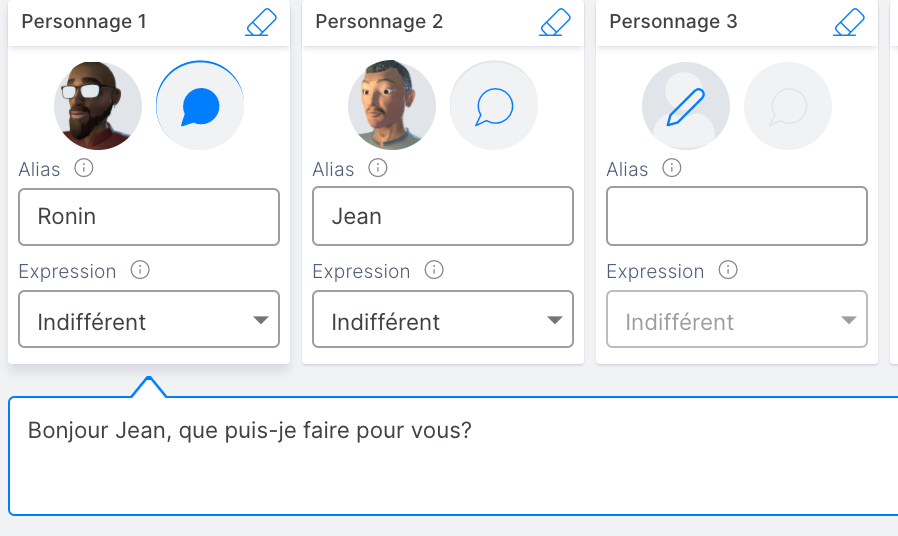Click Personnage 3 greyed speech bubble
This screenshot has height=536, width=898.
pos(787,106)
